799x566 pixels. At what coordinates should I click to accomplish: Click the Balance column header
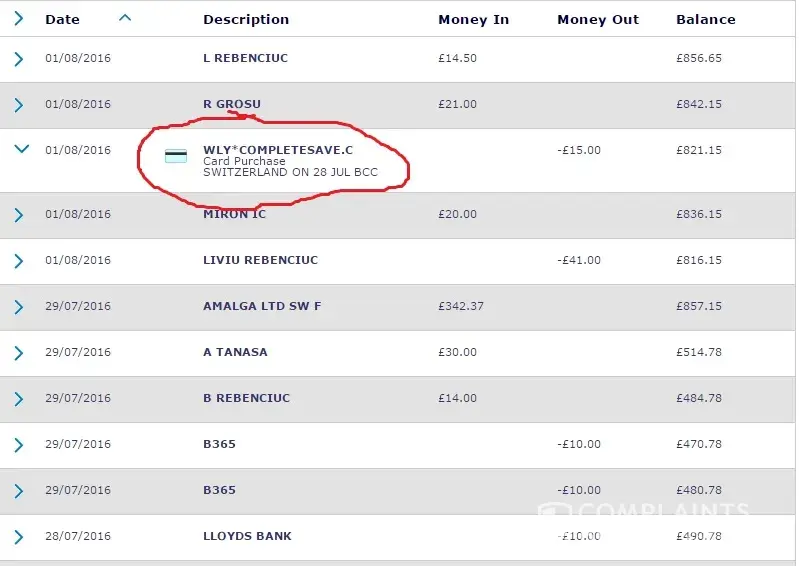point(705,20)
